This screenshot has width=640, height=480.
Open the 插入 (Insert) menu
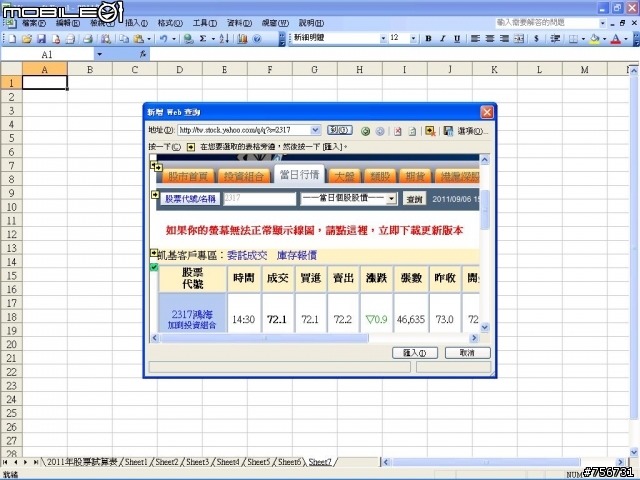pyautogui.click(x=136, y=23)
